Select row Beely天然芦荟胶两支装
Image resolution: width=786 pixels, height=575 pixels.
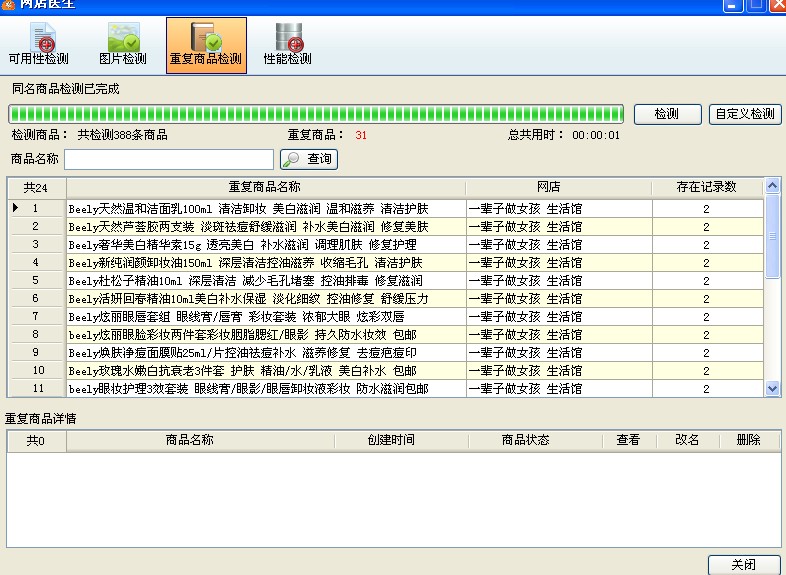coord(385,227)
